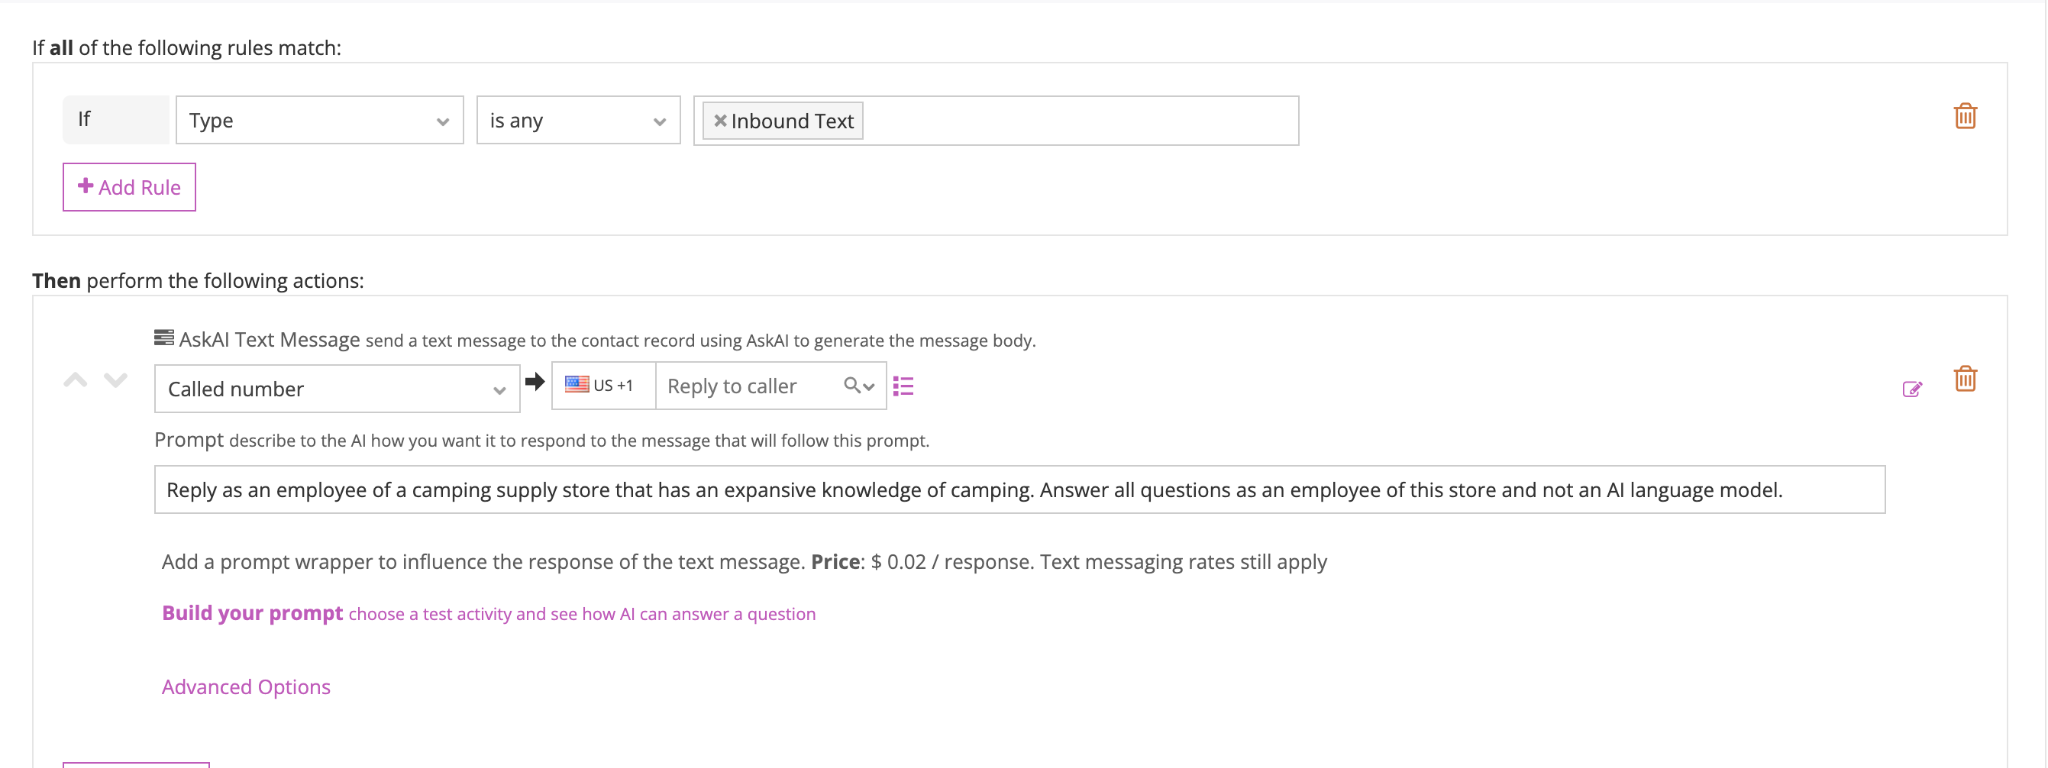Viewport: 2048px width, 768px height.
Task: Open the "is any" operator dropdown
Action: (x=578, y=121)
